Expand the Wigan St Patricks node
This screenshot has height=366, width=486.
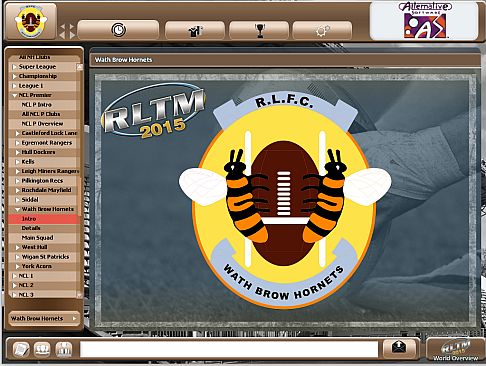(18, 257)
